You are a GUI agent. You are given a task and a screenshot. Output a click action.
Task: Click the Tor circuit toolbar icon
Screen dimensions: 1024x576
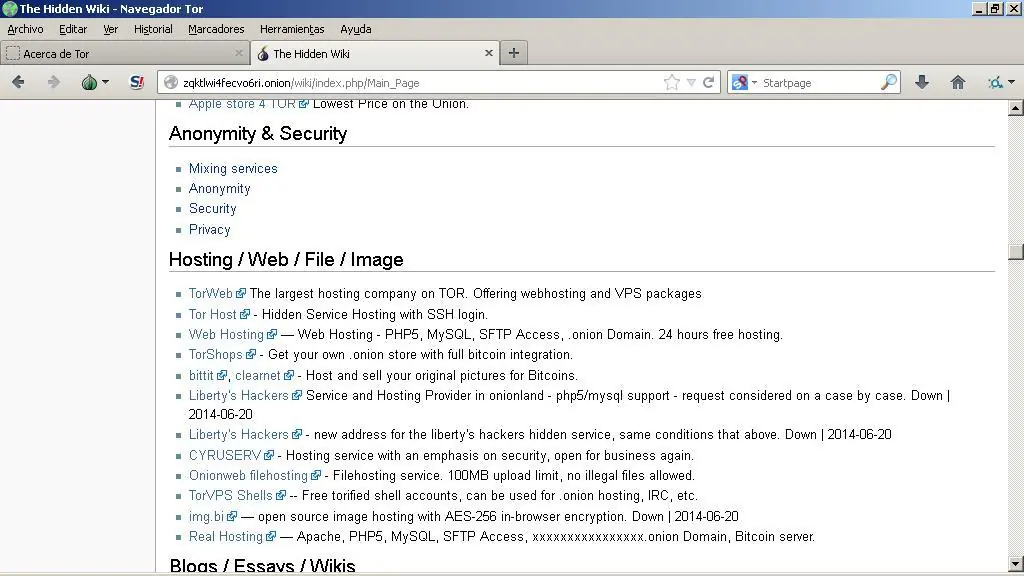point(995,82)
